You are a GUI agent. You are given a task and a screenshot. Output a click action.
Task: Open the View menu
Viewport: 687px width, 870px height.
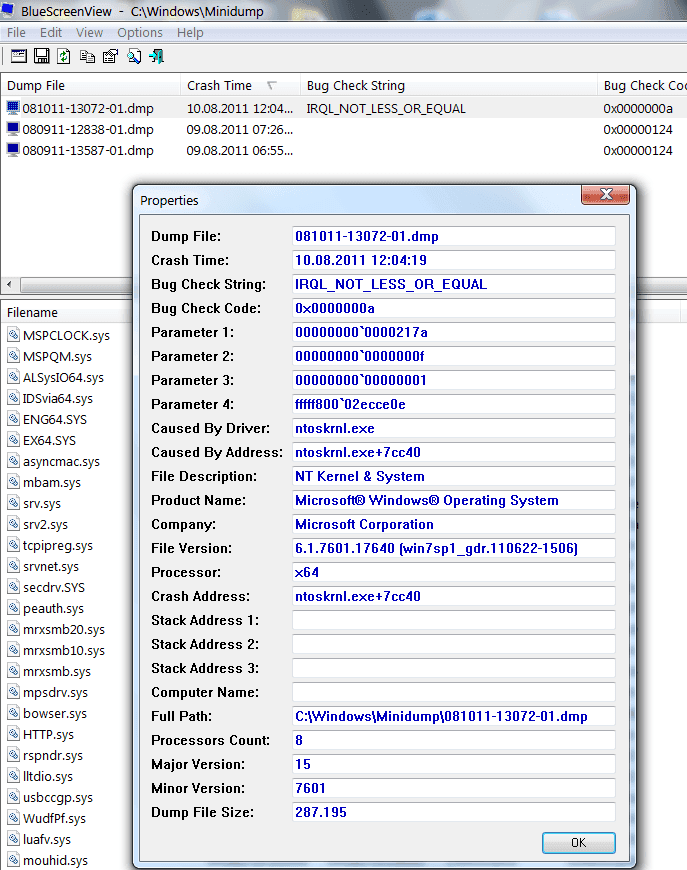click(89, 33)
